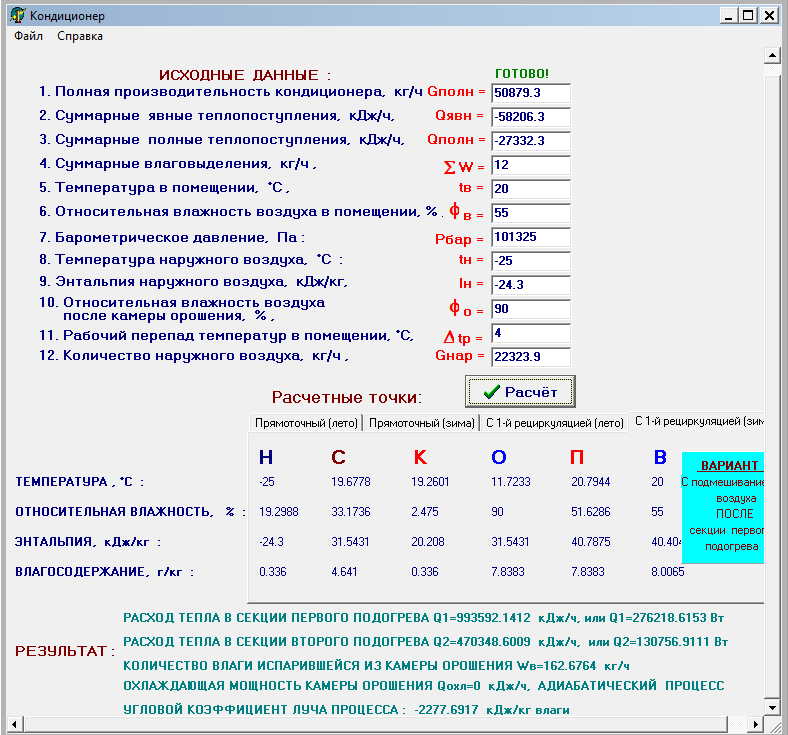Click temperature value 11.7233 for point О
Image resolution: width=788 pixels, height=735 pixels.
(x=511, y=482)
